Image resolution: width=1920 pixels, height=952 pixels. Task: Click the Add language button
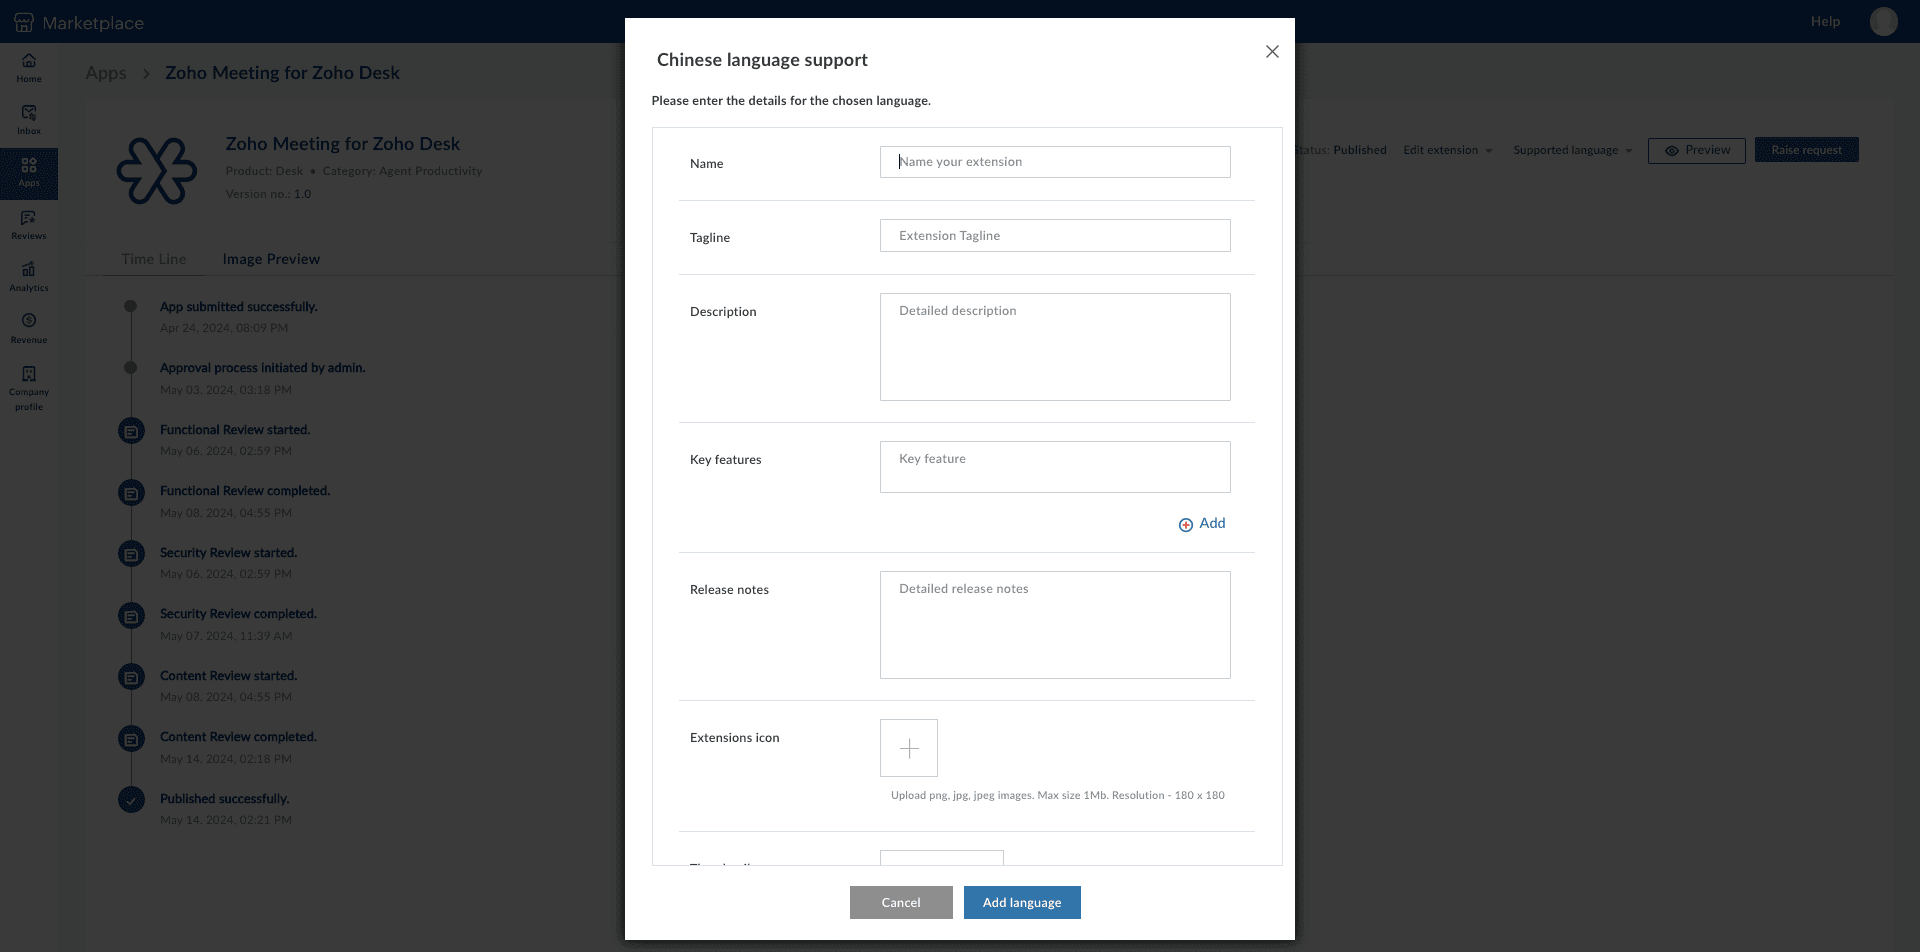pos(1022,902)
